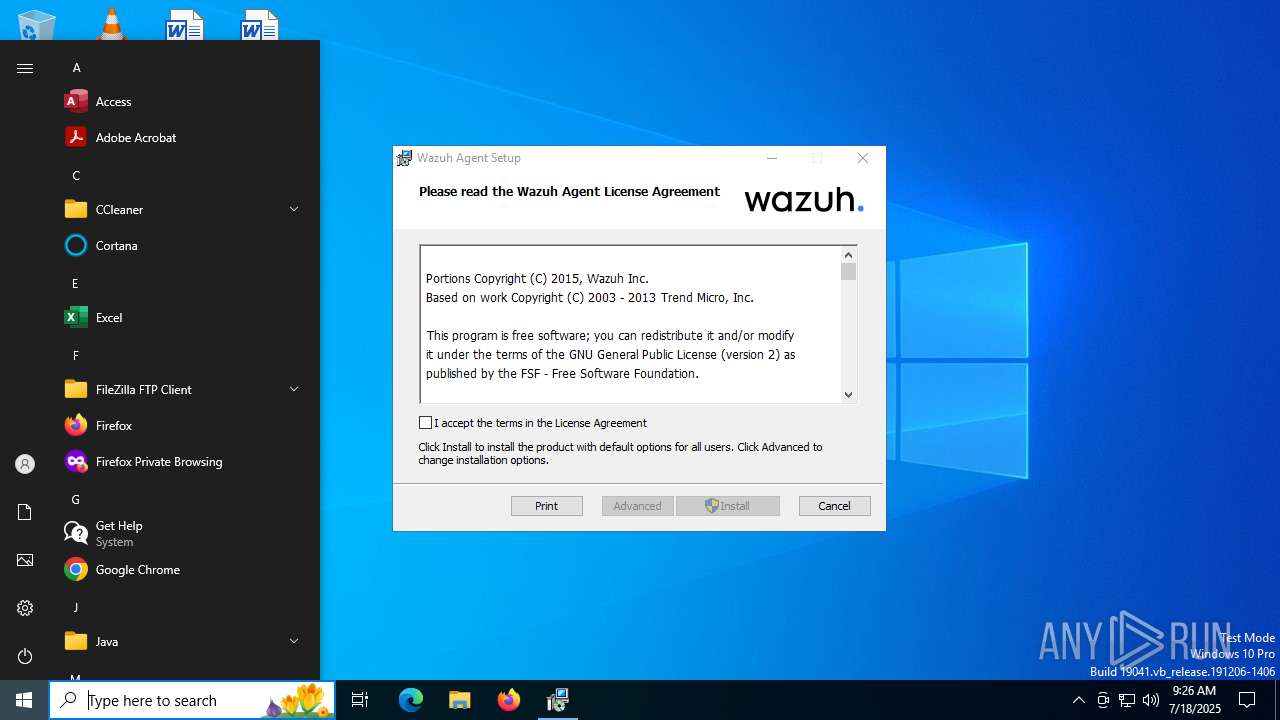Open VLC desktop shortcut icon
The image size is (1280, 720).
point(112,23)
